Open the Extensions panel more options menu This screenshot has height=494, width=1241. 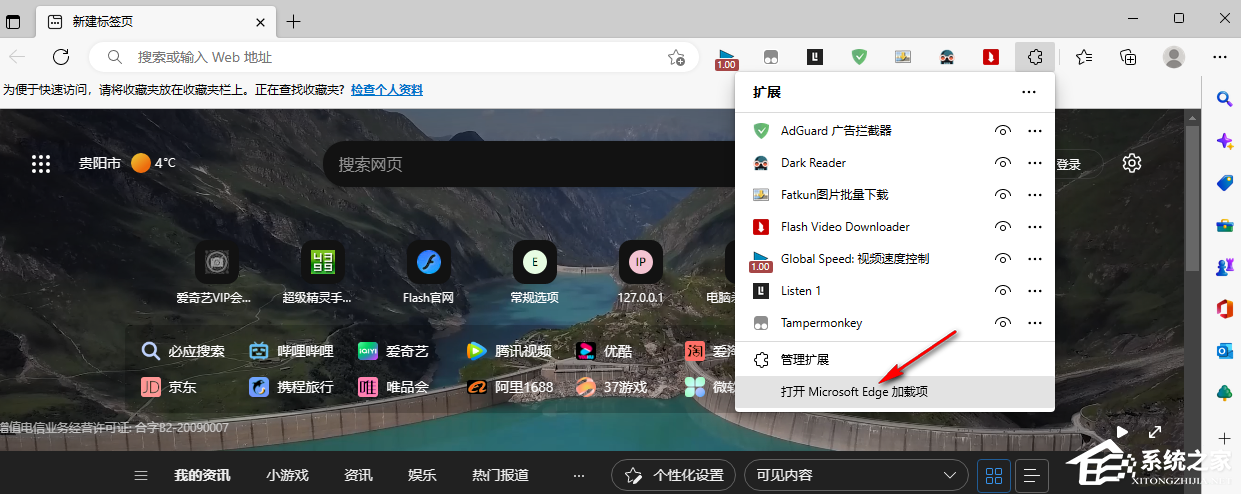1029,92
